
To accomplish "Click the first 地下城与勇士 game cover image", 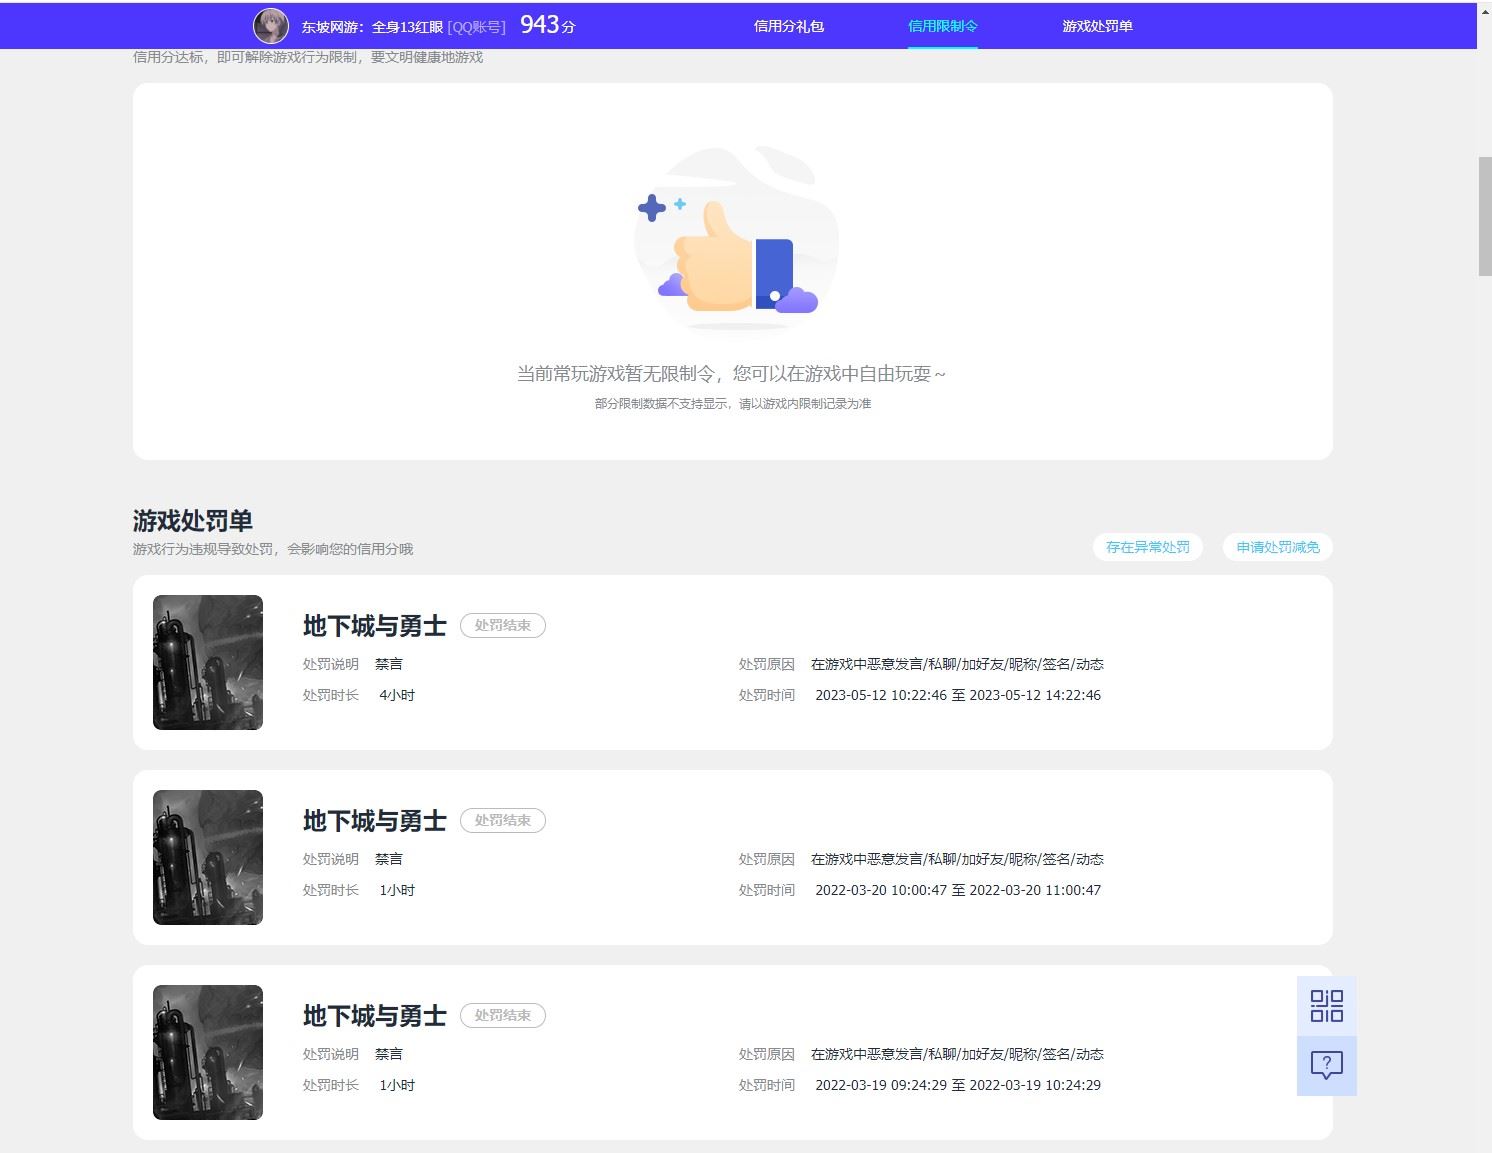I will point(207,662).
